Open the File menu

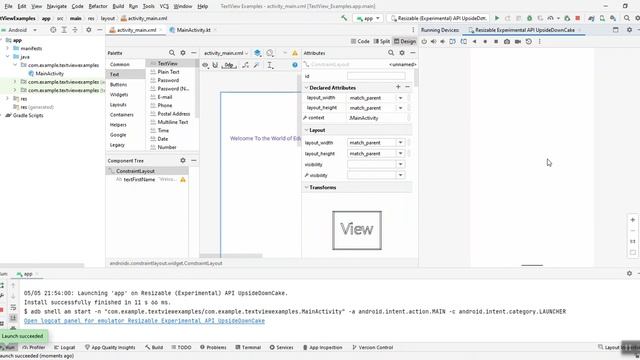click(8, 7)
